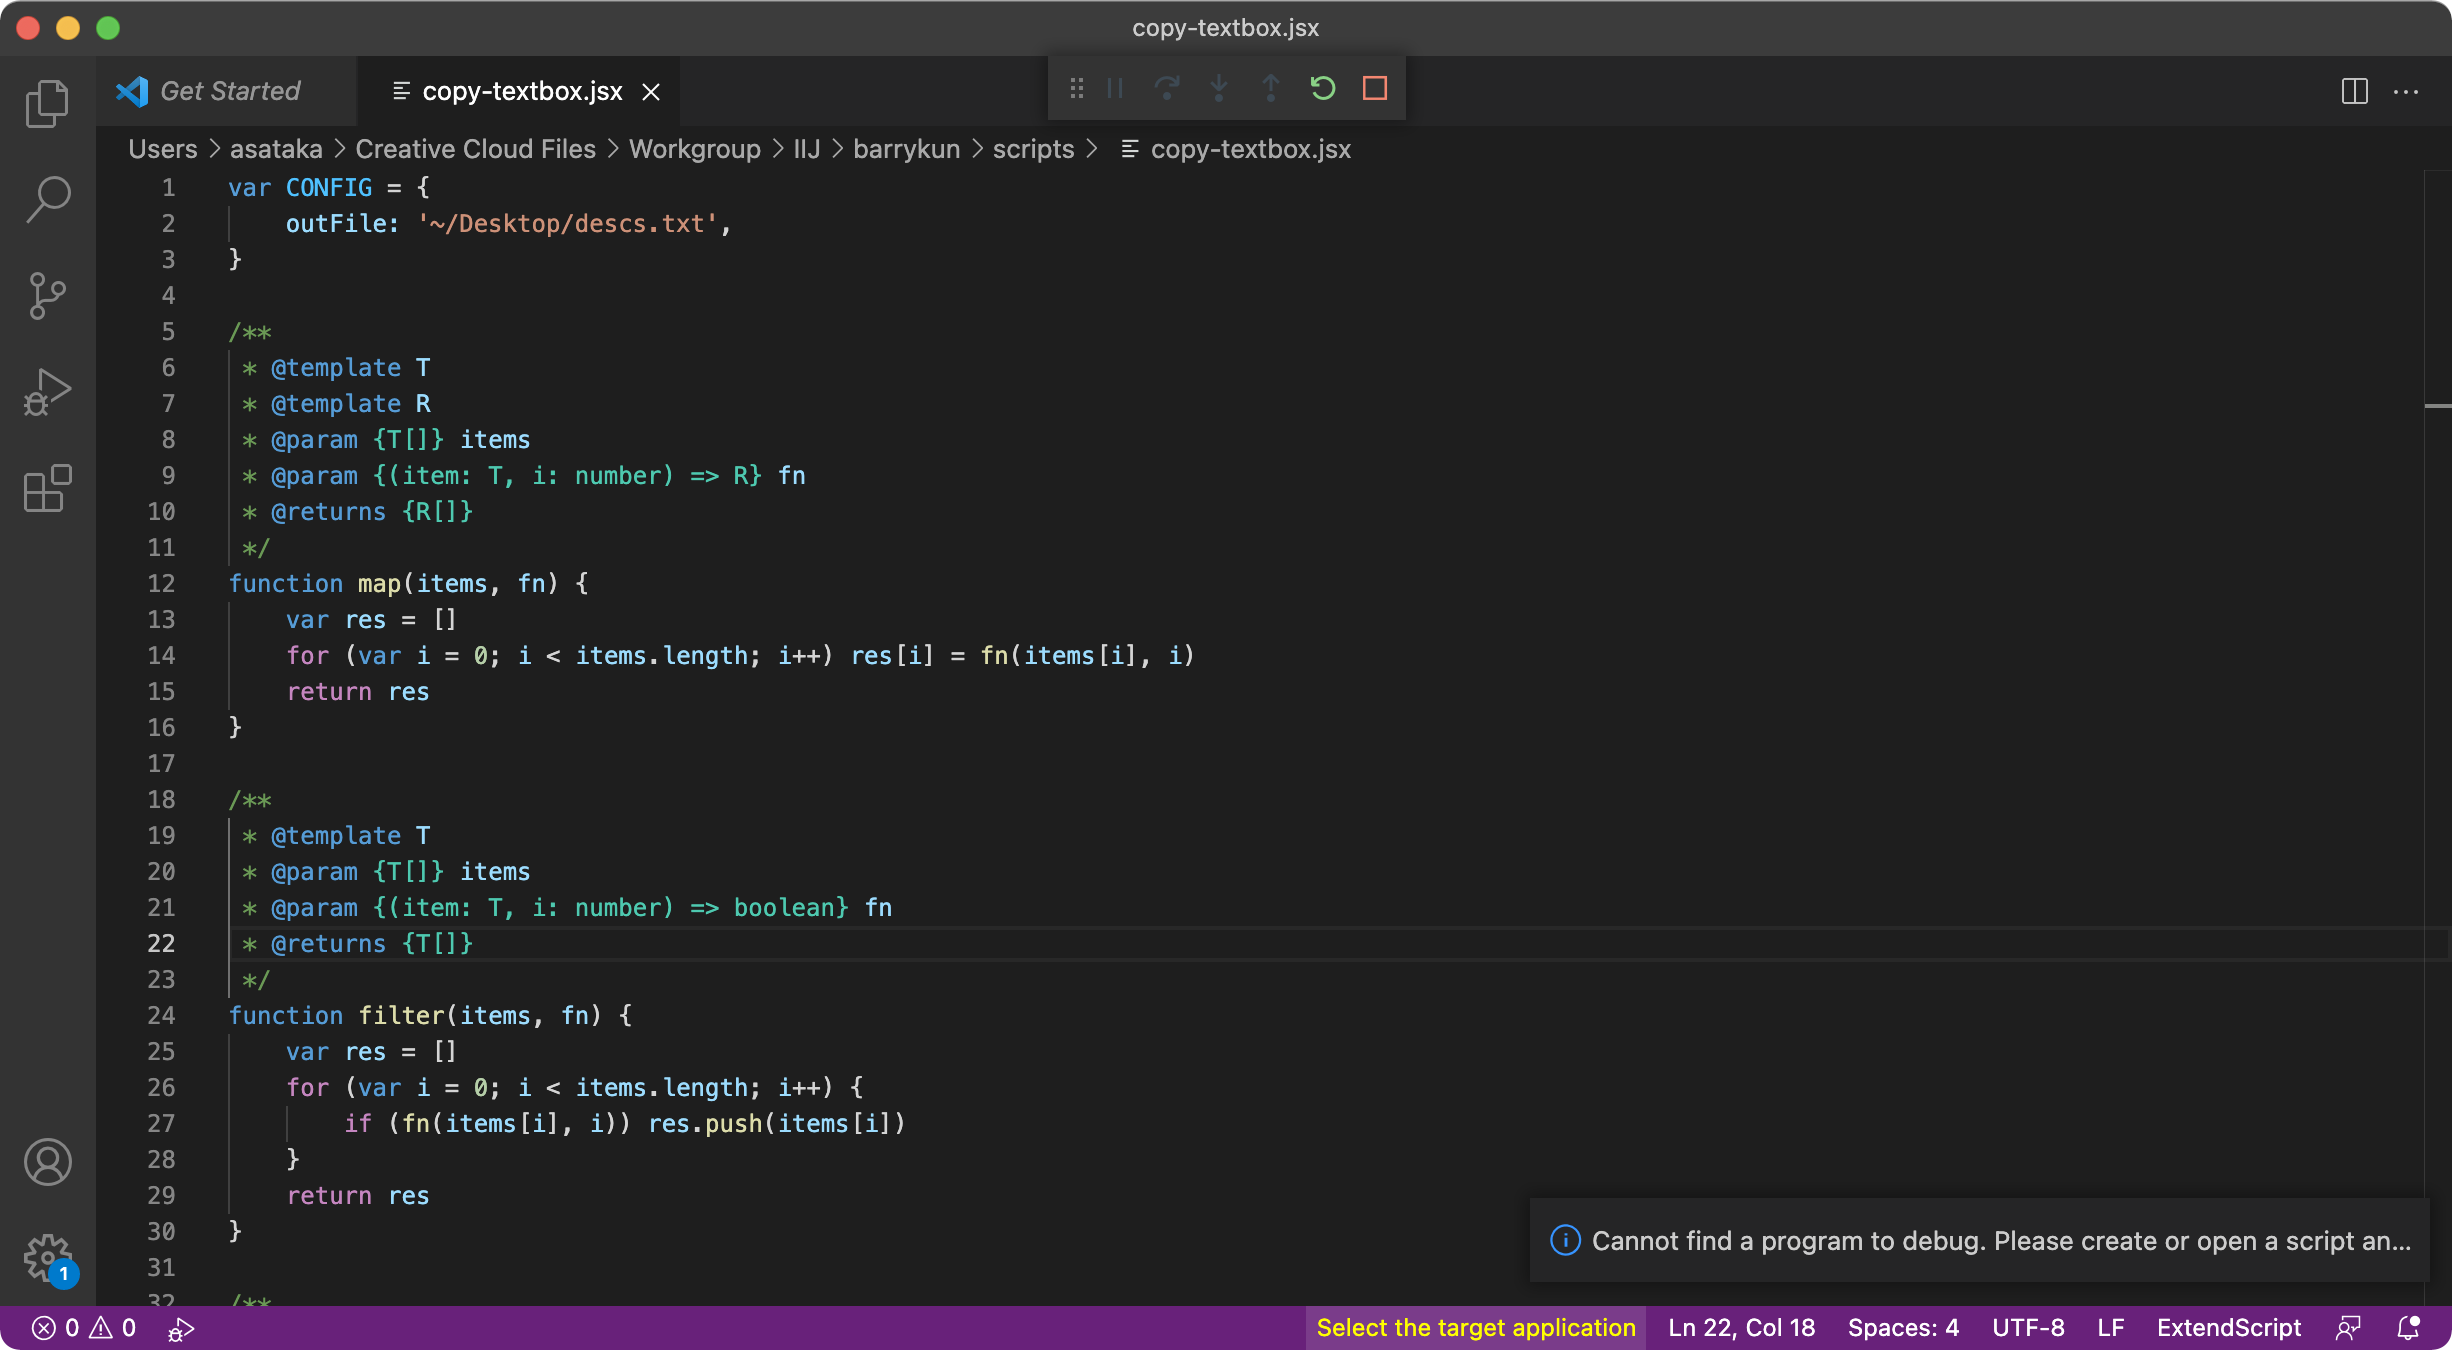Open the Manage gear menu
This screenshot has width=2452, height=1350.
click(x=47, y=1257)
